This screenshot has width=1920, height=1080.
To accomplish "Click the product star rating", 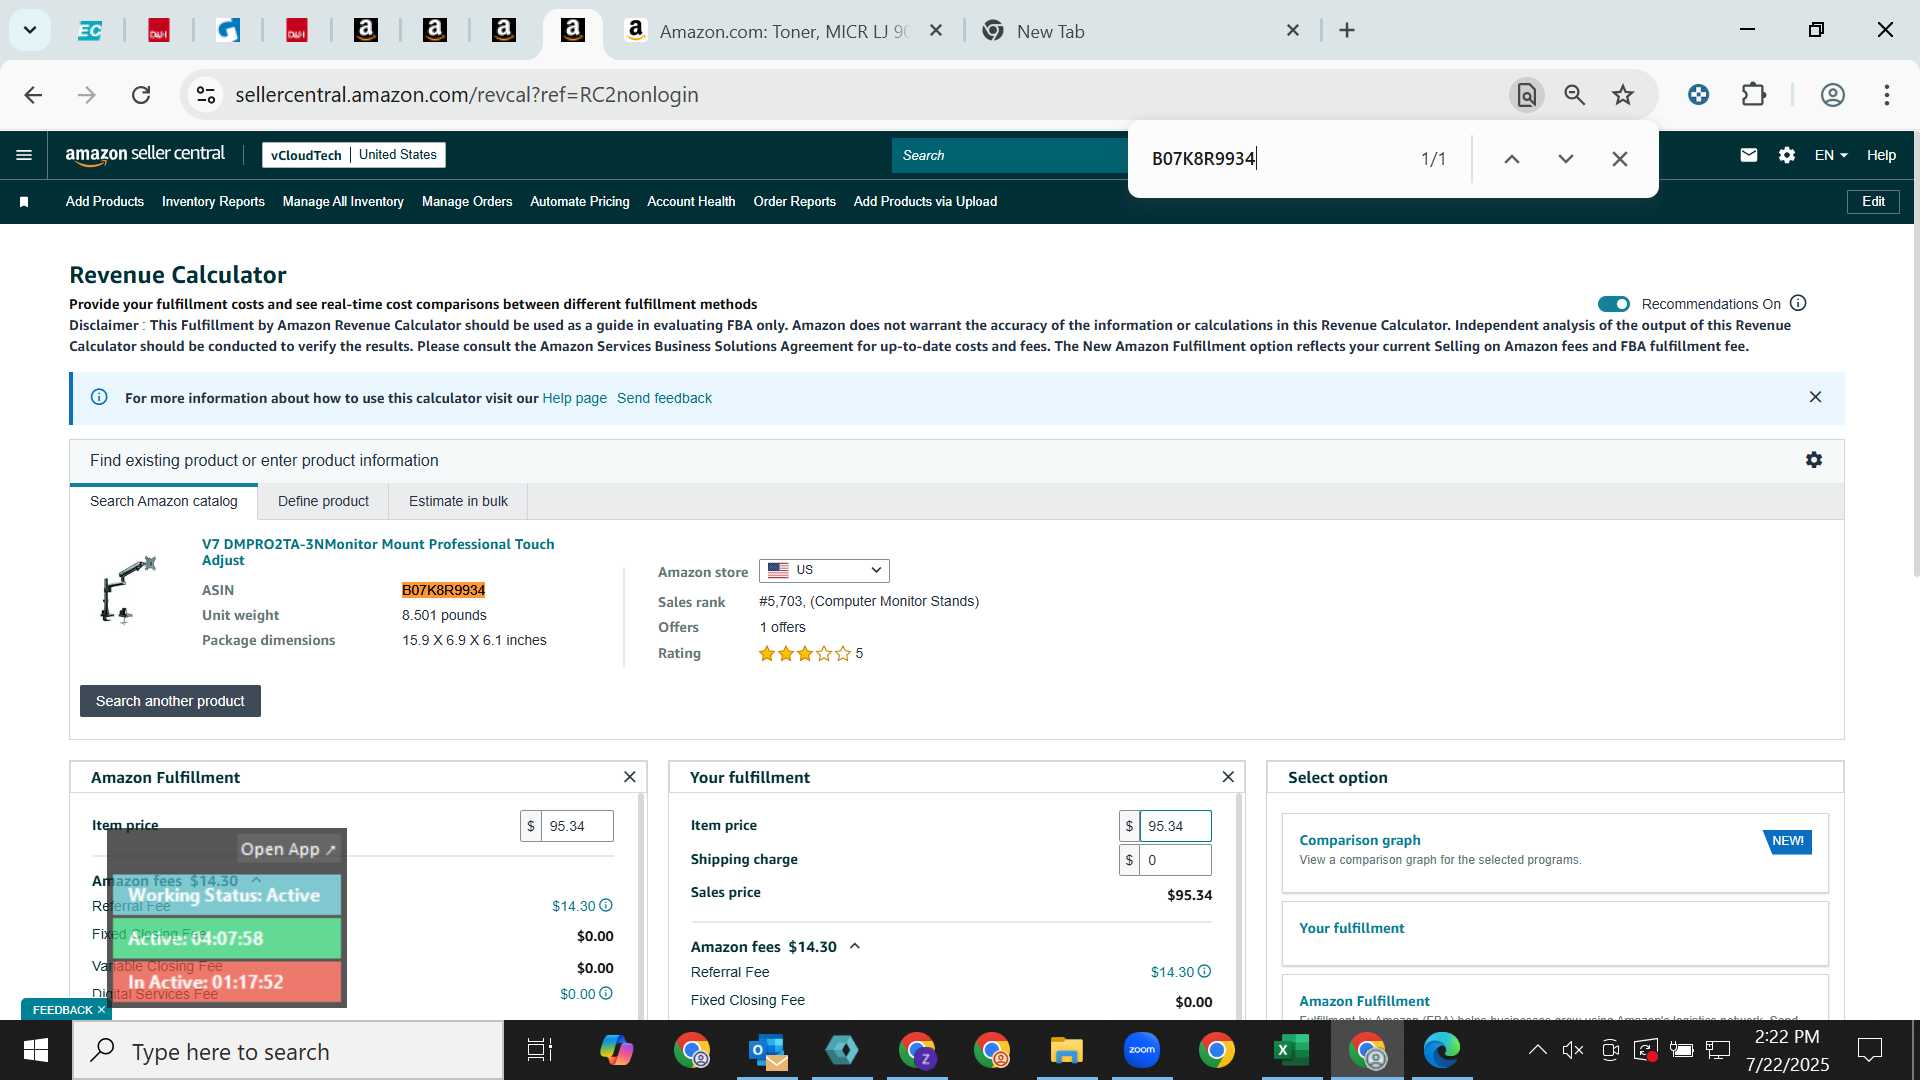I will click(x=805, y=653).
